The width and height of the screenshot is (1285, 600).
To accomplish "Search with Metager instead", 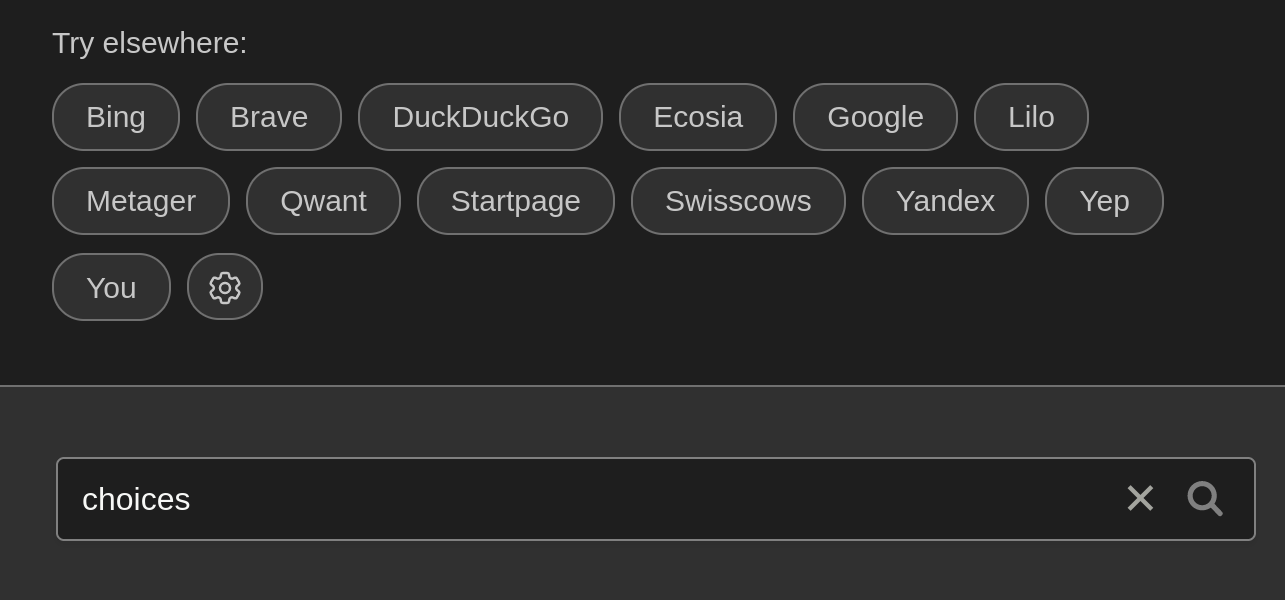I will tap(141, 200).
